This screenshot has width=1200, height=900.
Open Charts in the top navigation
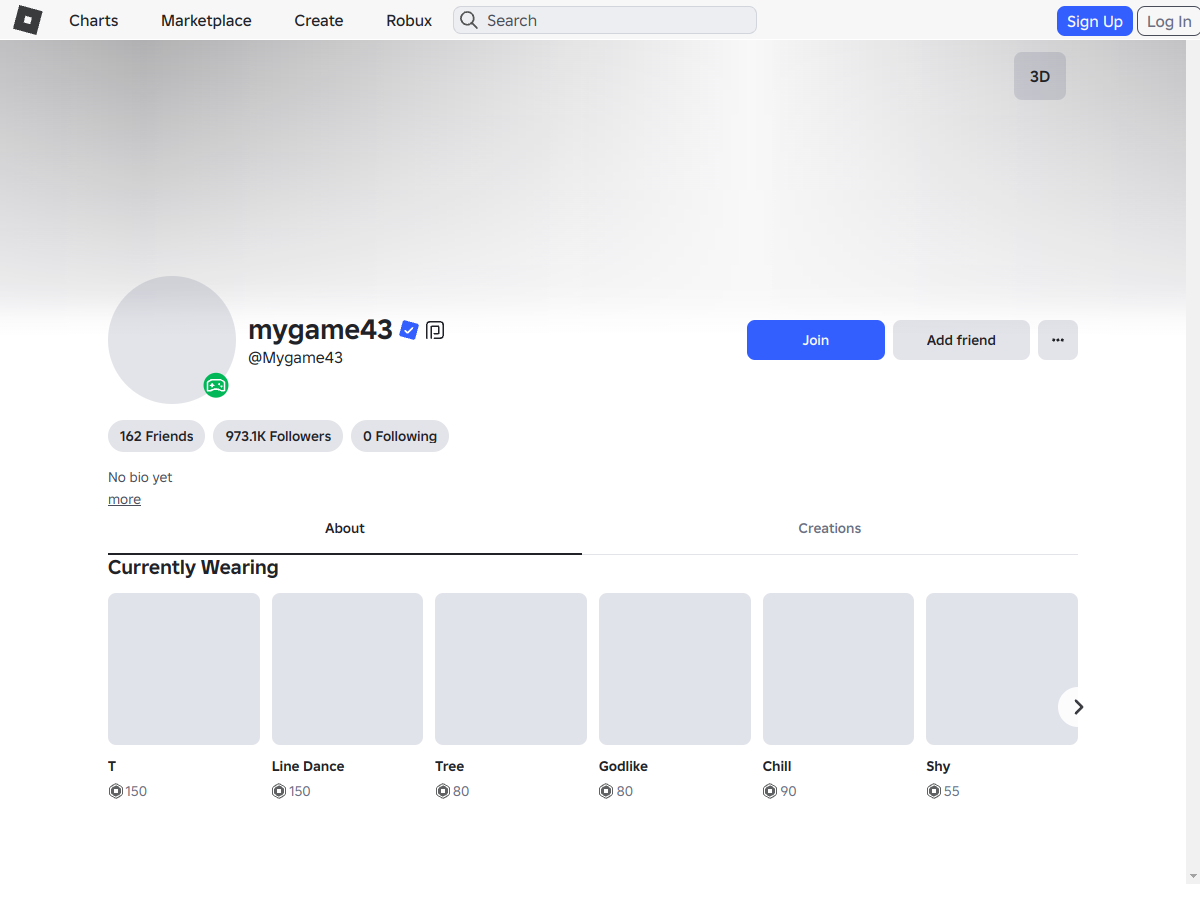(x=94, y=20)
